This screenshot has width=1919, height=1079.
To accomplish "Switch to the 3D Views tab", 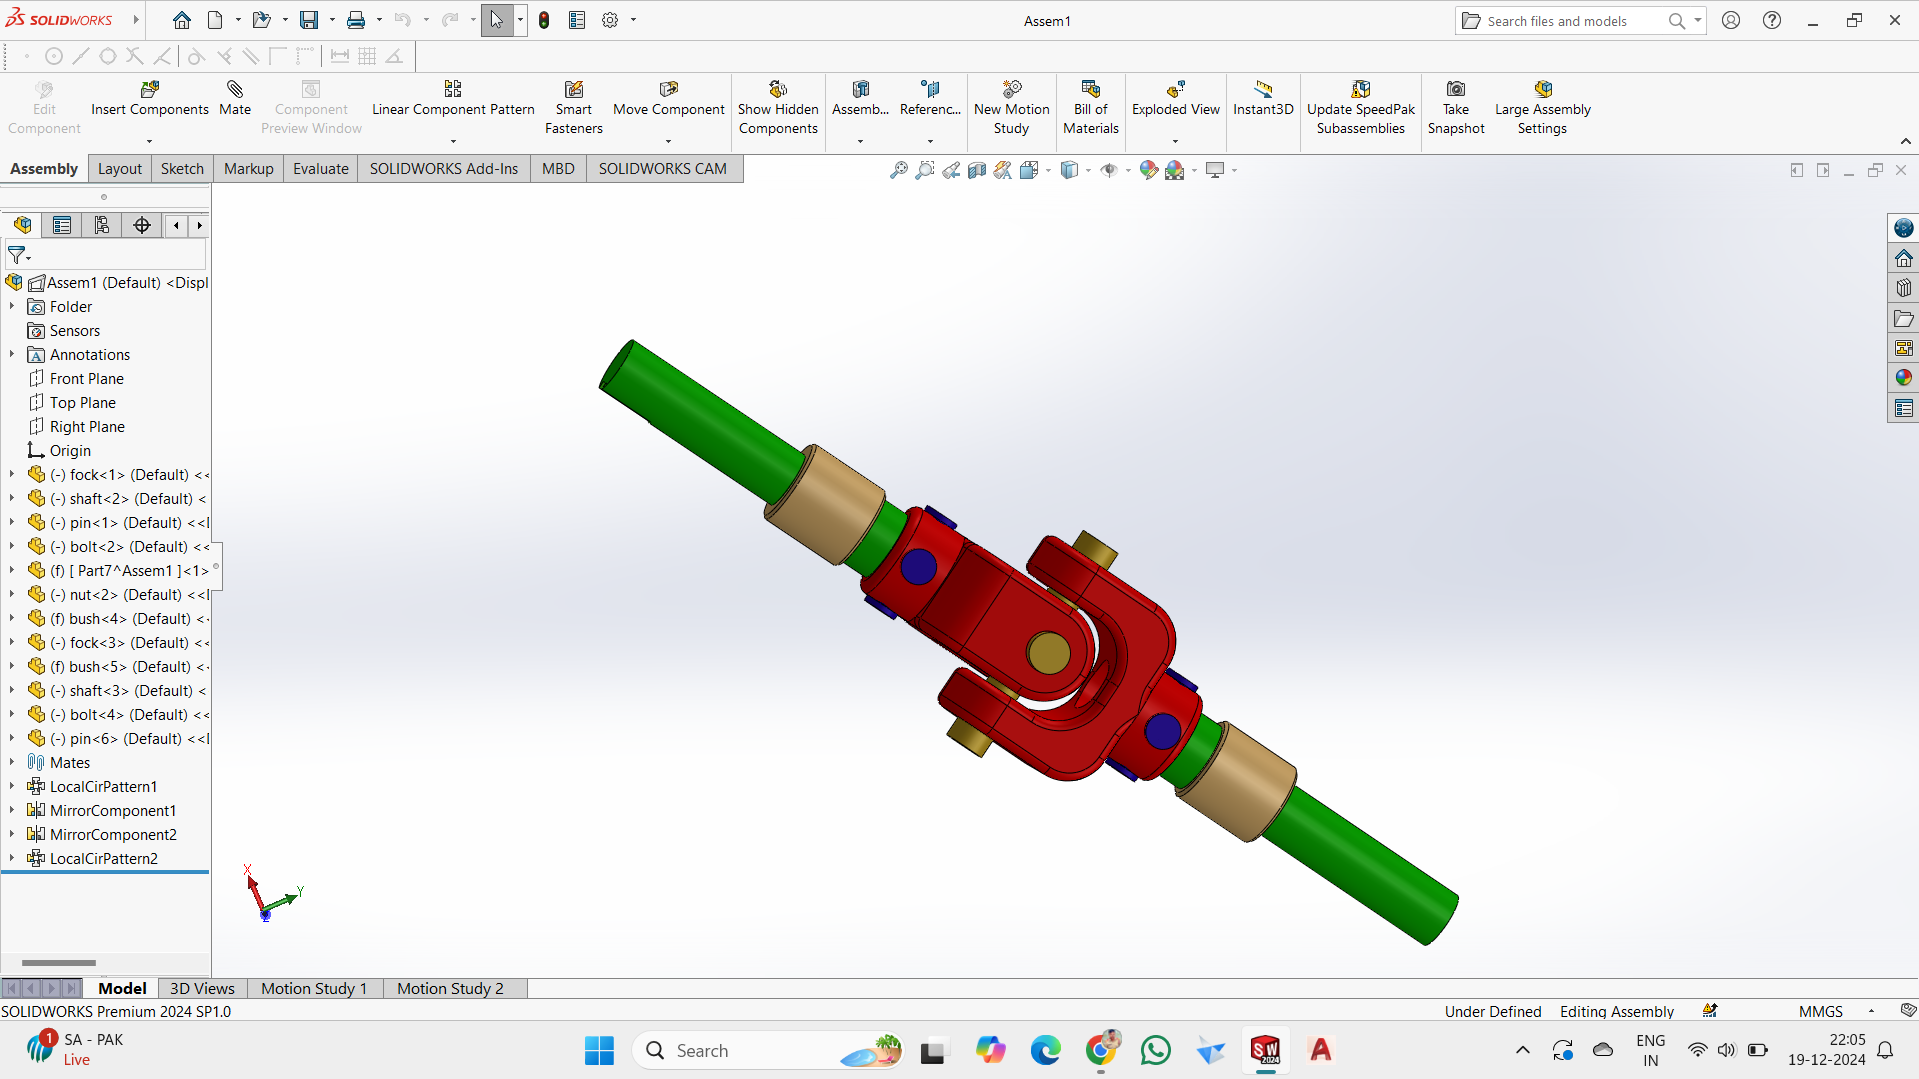I will coord(202,988).
